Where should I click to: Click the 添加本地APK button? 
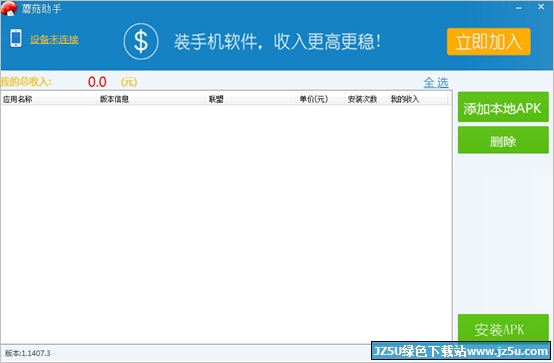pyautogui.click(x=503, y=107)
